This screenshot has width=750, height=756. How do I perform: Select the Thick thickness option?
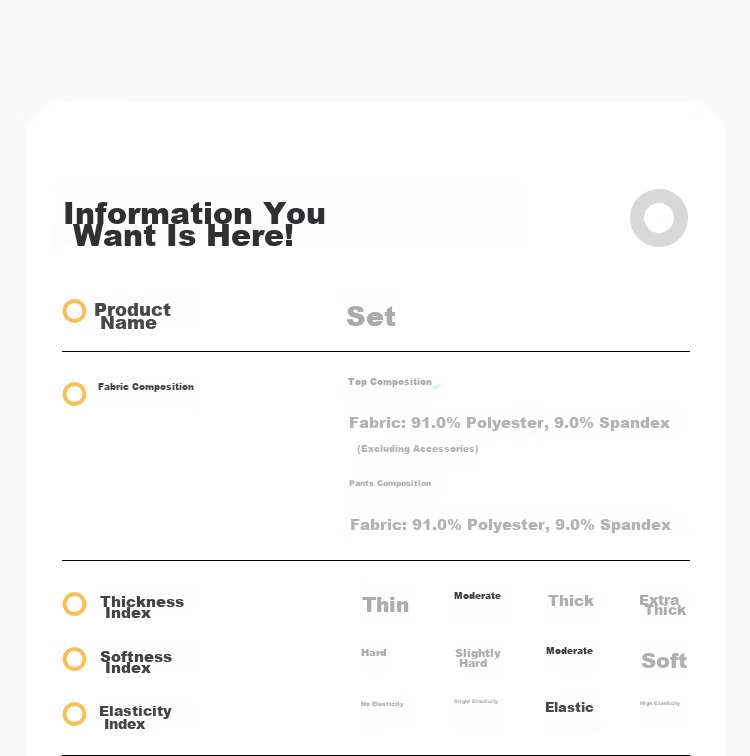[571, 601]
